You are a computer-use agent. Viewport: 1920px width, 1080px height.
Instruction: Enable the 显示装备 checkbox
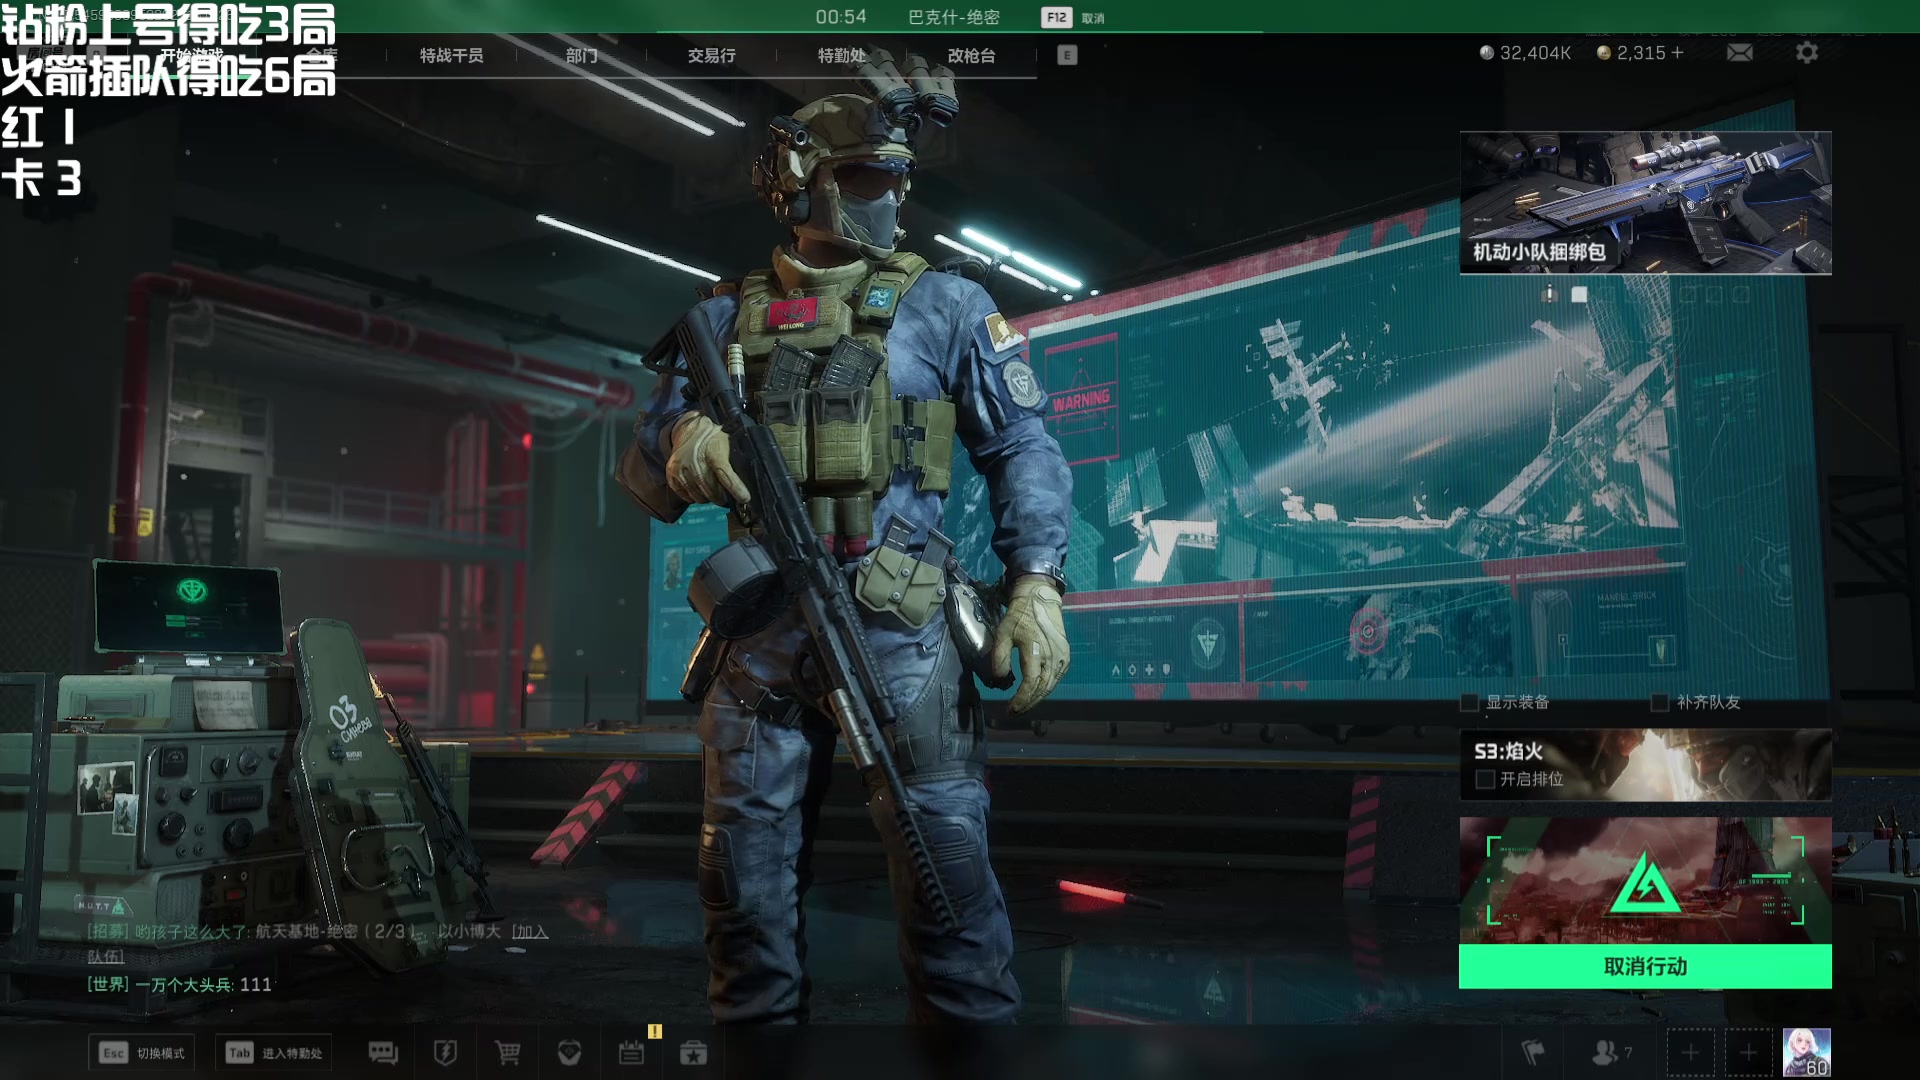1470,703
